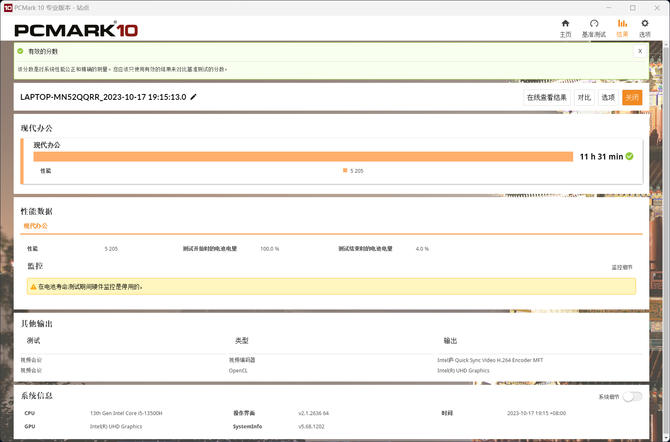670x442 pixels.
Task: Click the vertical scrollbar on right edge
Action: pyautogui.click(x=666, y=239)
